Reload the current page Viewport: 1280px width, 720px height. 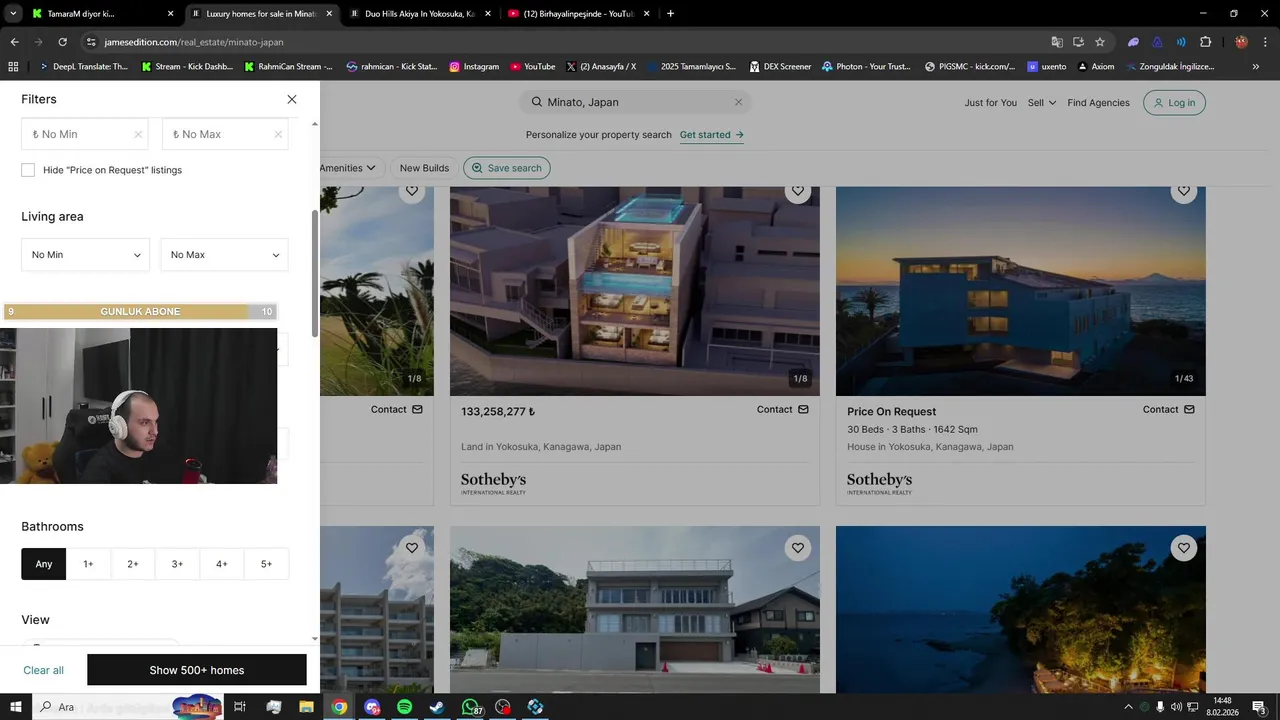(x=62, y=42)
